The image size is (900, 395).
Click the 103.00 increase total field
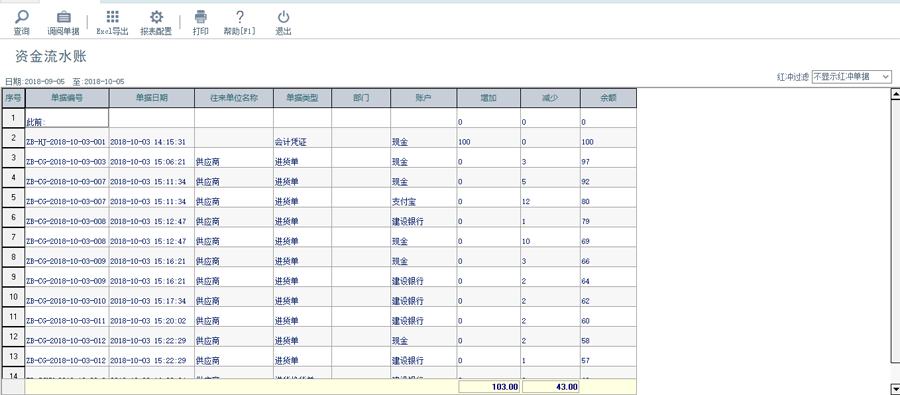tap(489, 387)
